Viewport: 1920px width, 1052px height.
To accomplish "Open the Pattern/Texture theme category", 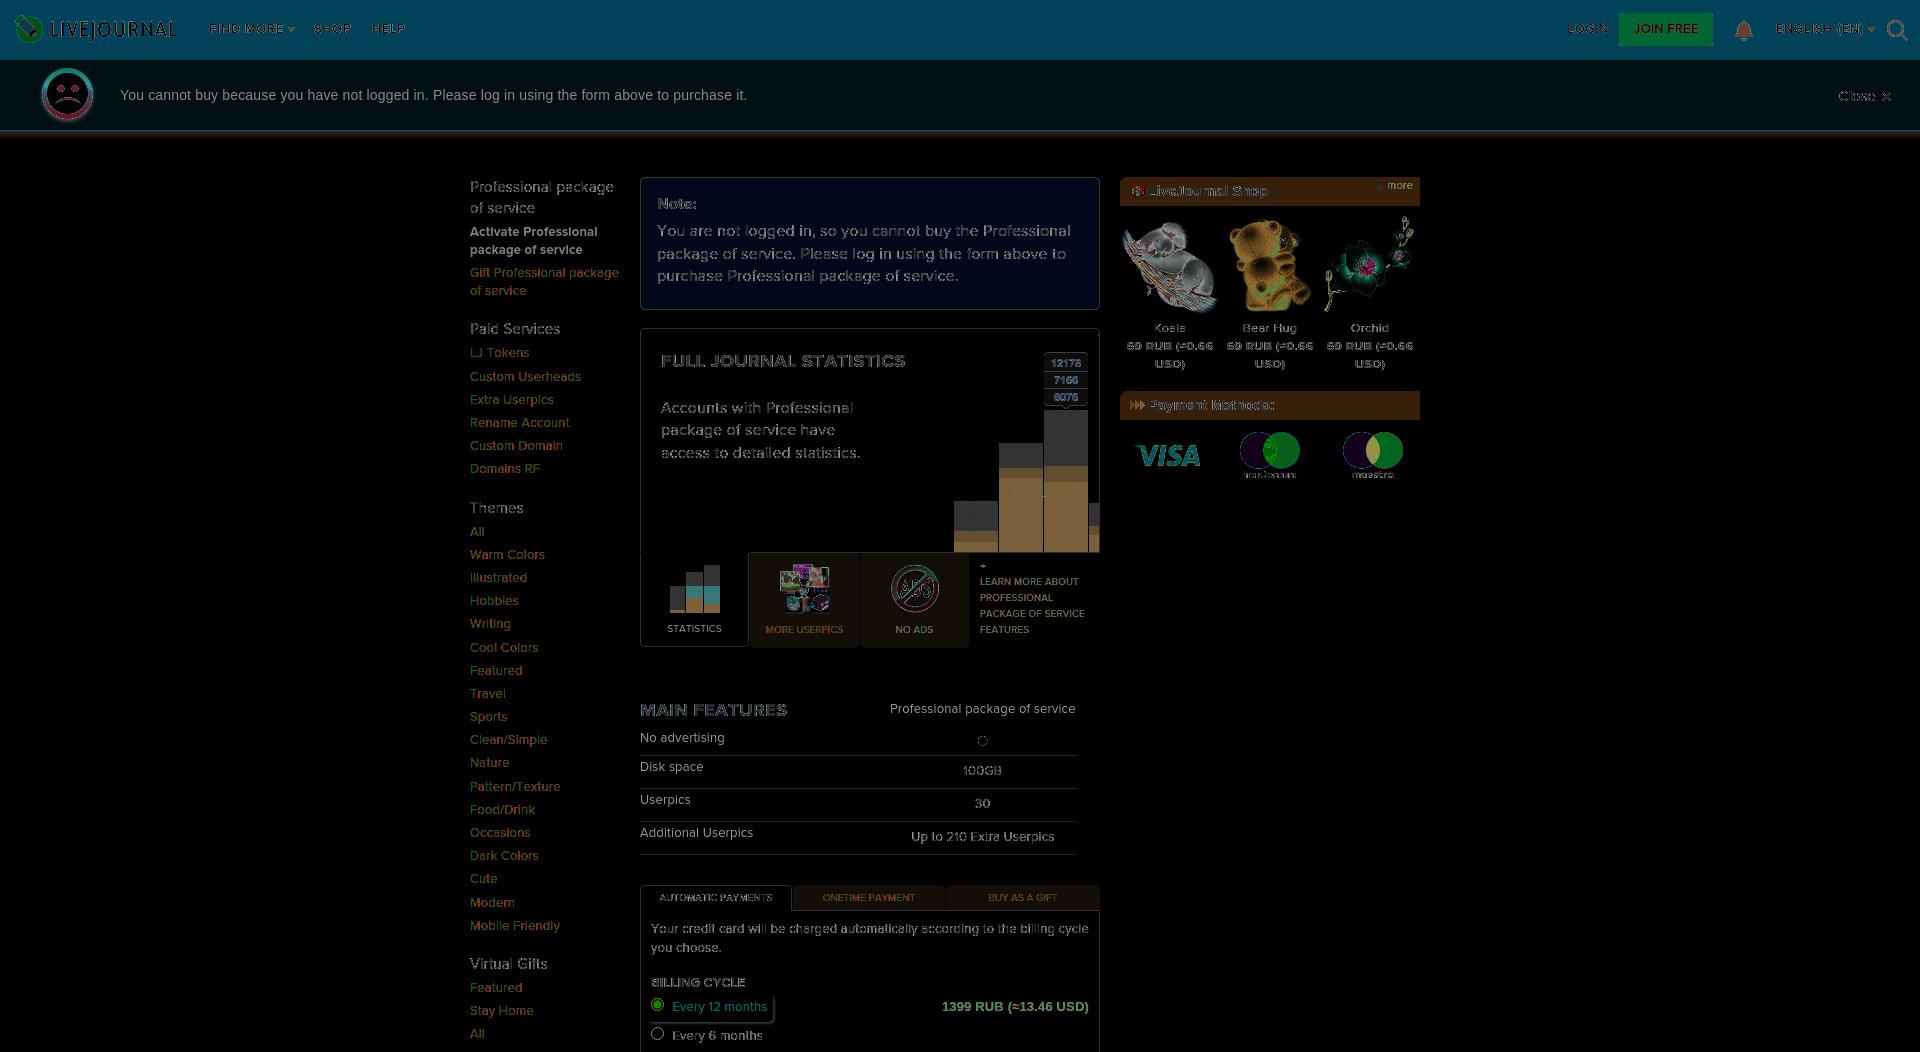I will (x=515, y=787).
